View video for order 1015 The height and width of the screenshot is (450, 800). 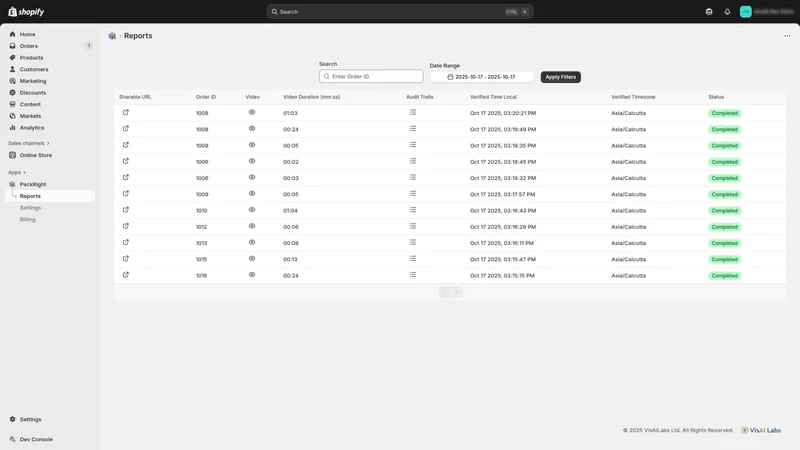click(252, 259)
